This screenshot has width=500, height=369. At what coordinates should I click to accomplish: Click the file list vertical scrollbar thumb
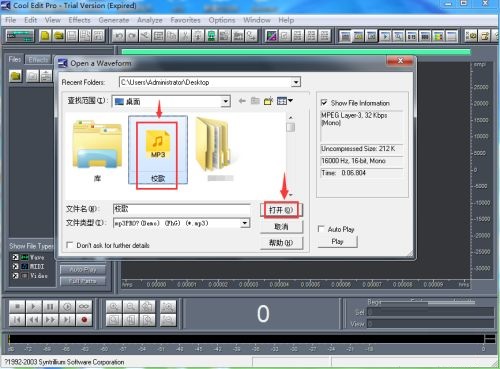point(291,127)
